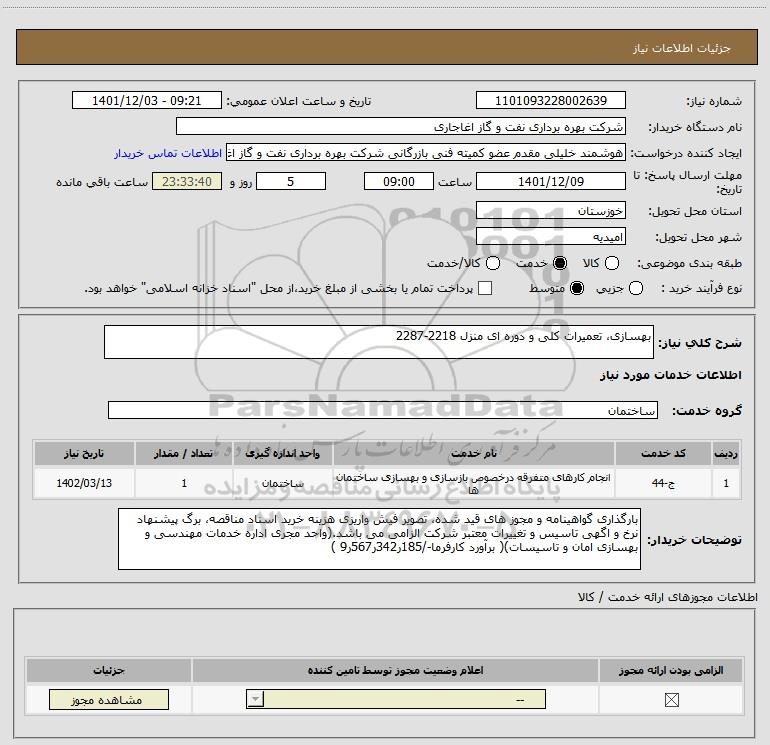Click the کد خدمت column header
This screenshot has height=745, width=770.
coord(663,453)
